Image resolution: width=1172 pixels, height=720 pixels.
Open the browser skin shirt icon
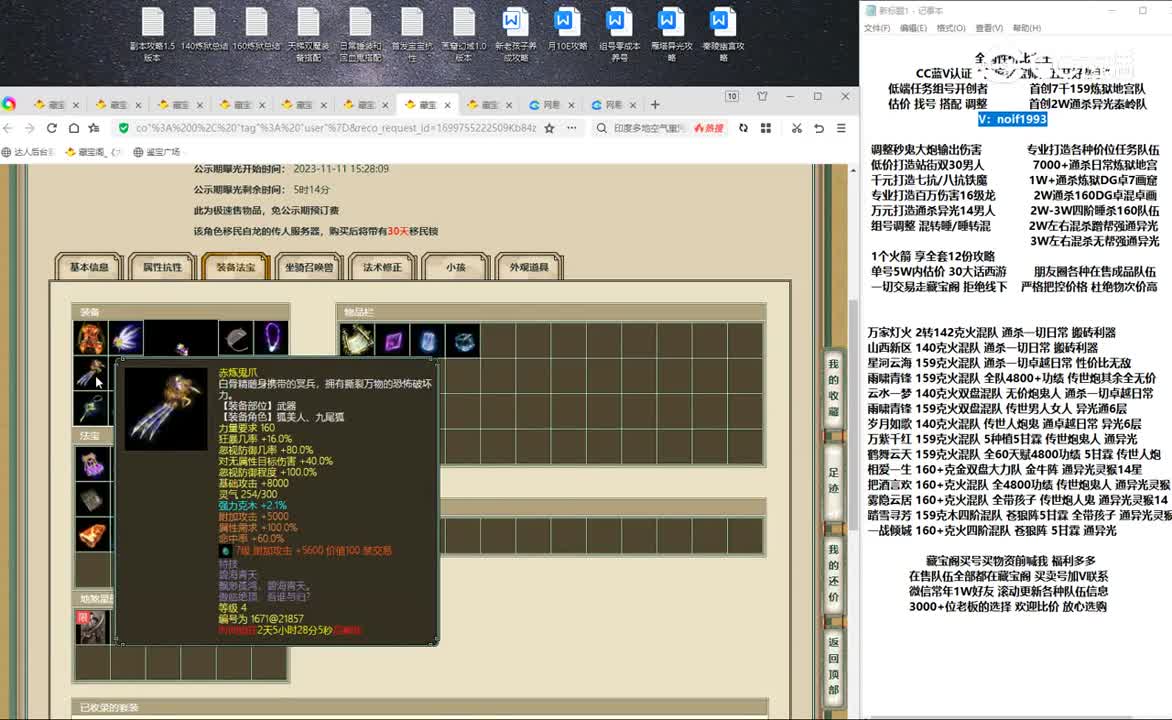[x=762, y=96]
